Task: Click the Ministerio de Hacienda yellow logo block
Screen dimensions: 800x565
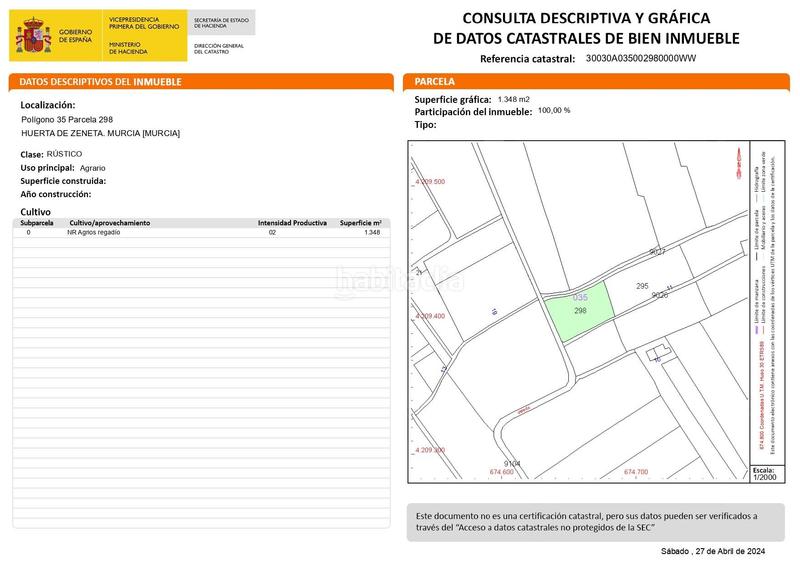Action: tap(145, 35)
